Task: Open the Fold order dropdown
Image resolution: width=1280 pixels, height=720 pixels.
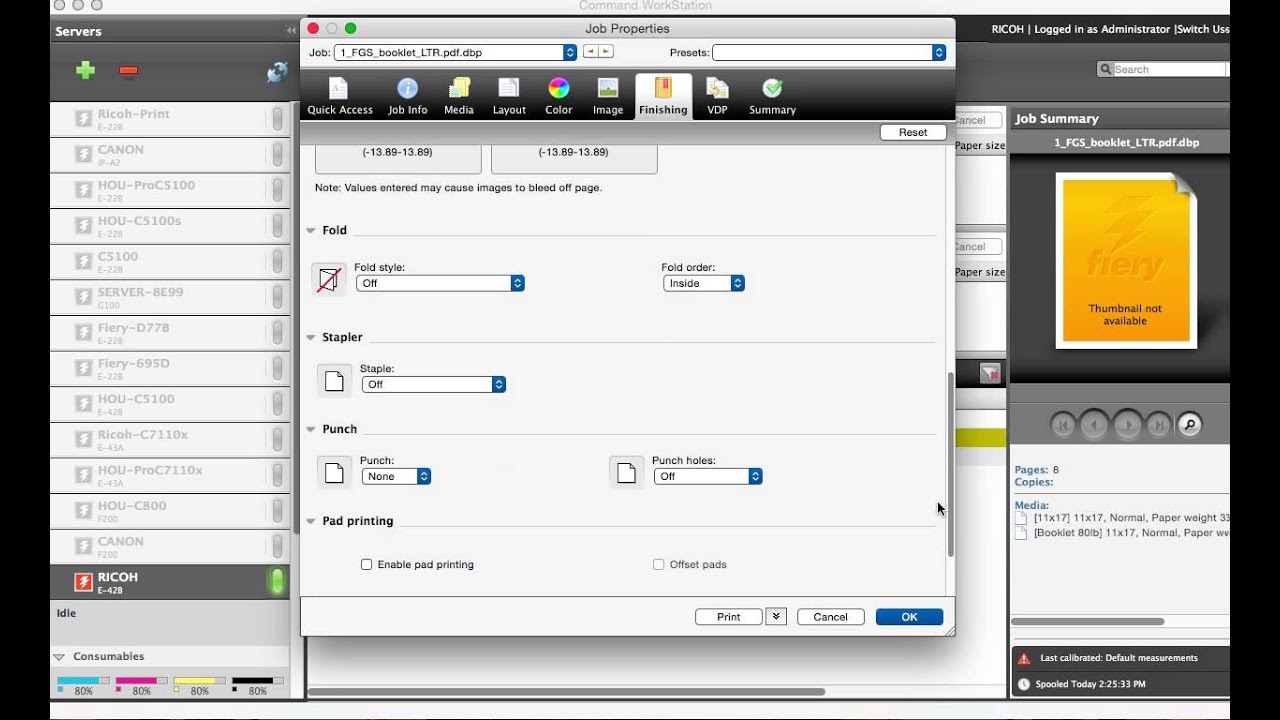Action: click(x=704, y=283)
